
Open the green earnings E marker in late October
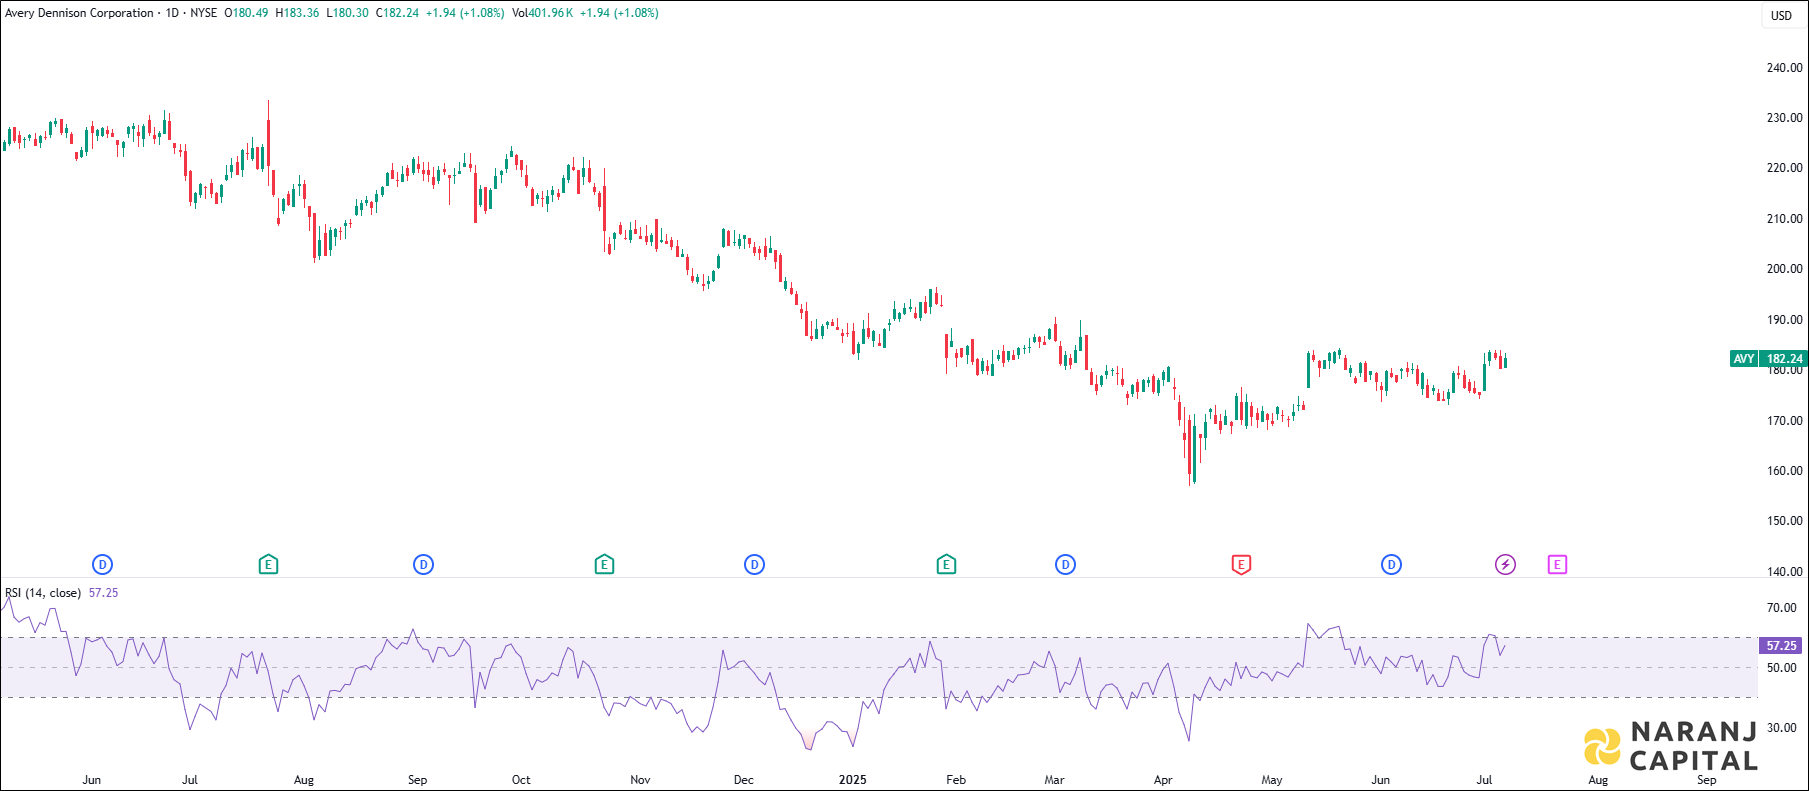tap(604, 565)
